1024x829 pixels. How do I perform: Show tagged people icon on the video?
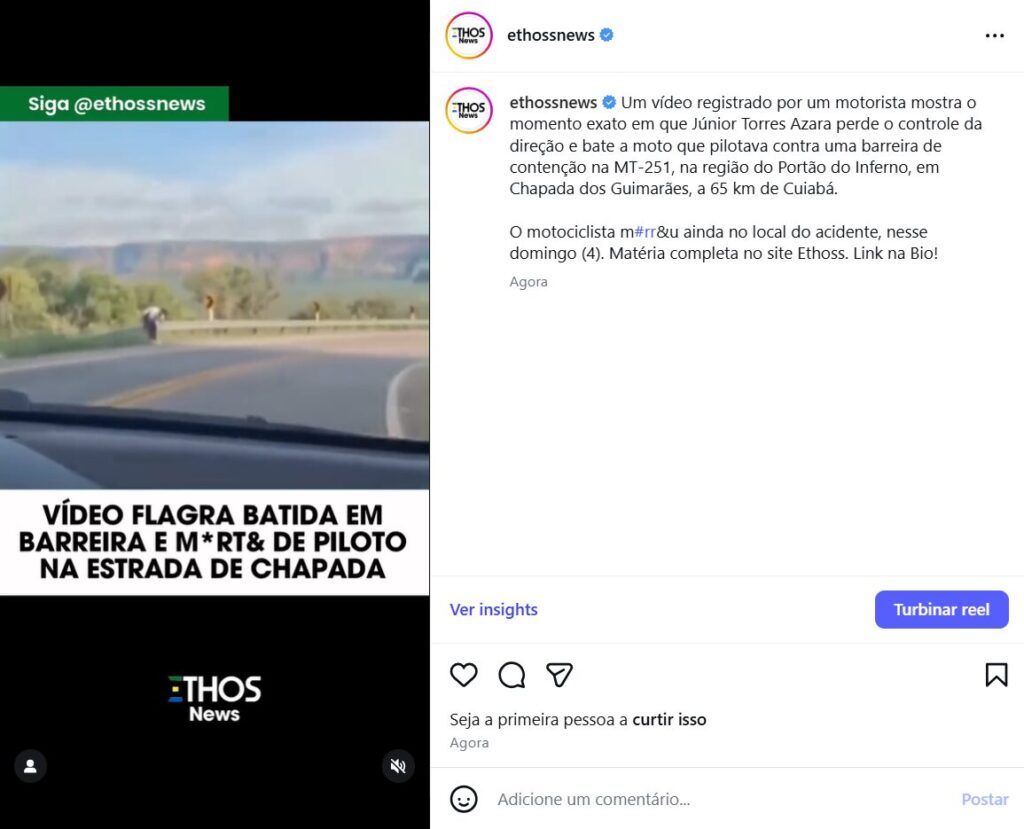[30, 766]
